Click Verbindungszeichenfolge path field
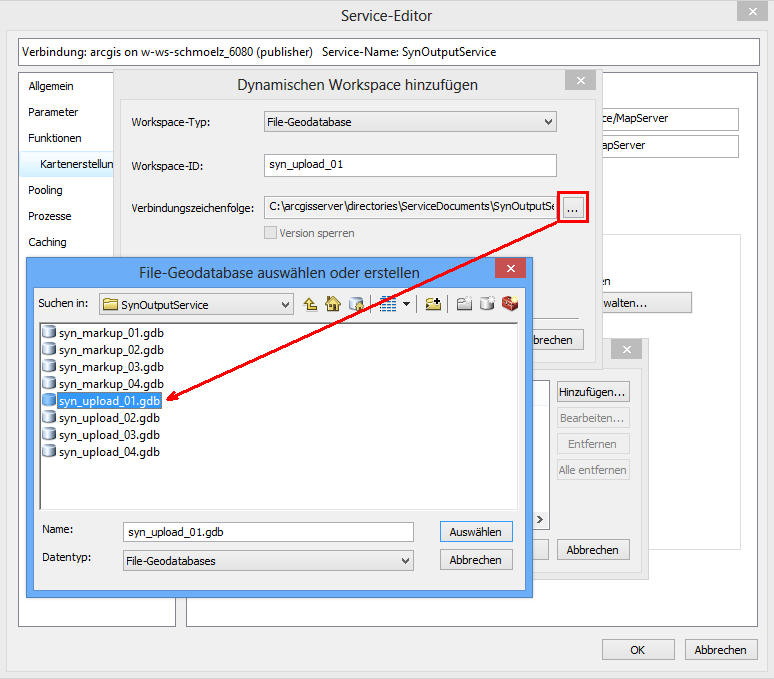774x679 pixels. [x=411, y=207]
